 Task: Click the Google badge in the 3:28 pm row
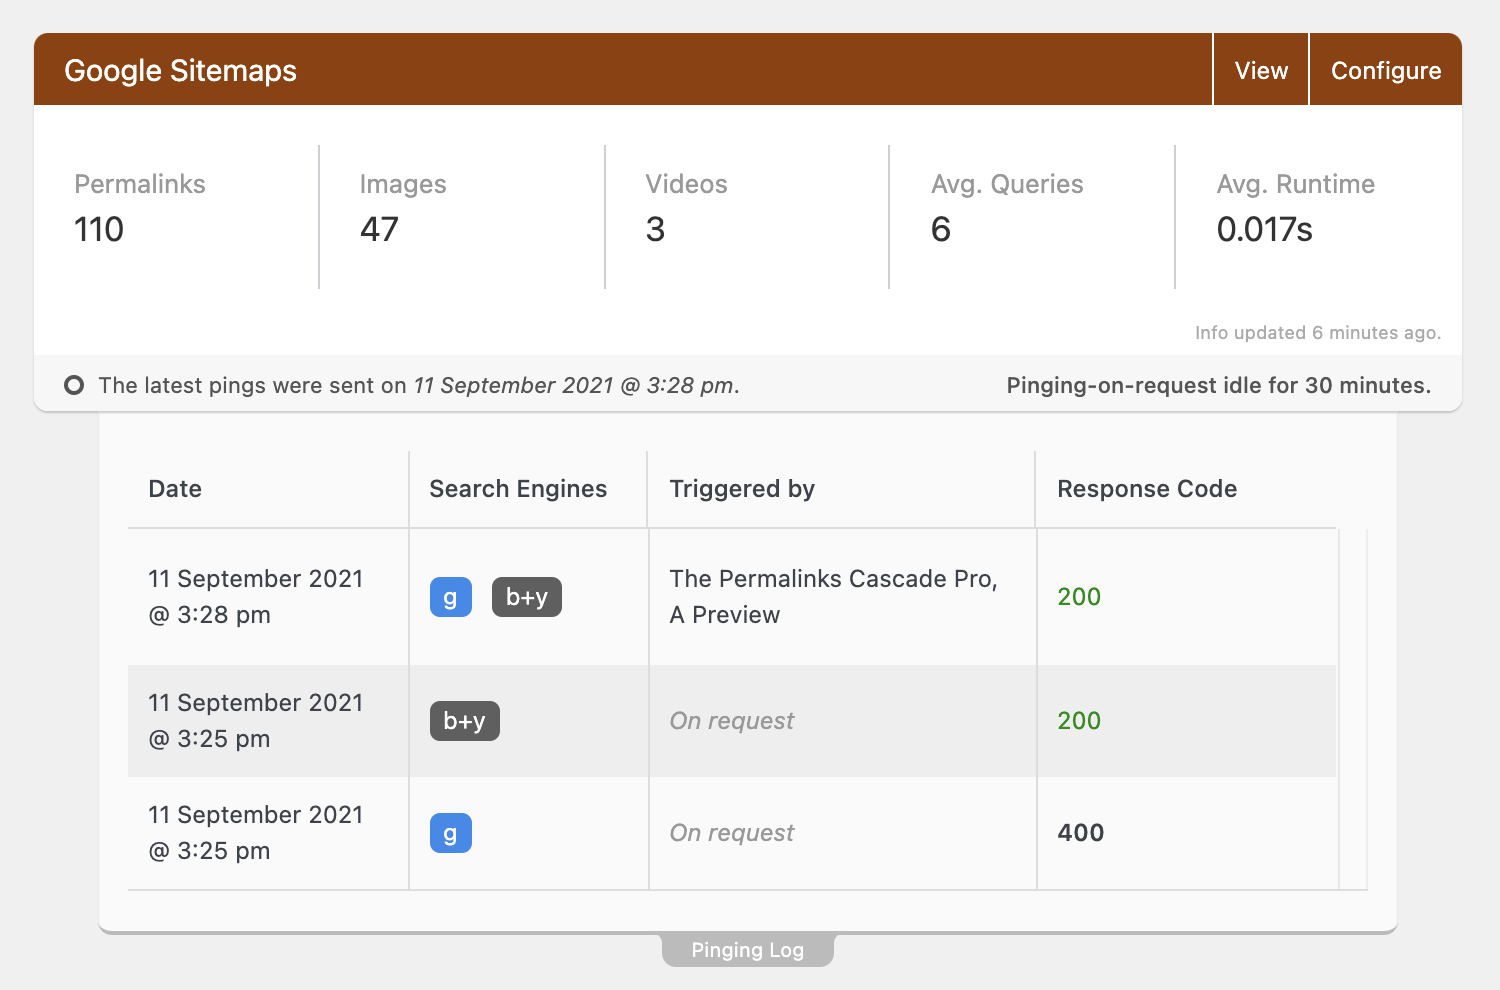(451, 597)
